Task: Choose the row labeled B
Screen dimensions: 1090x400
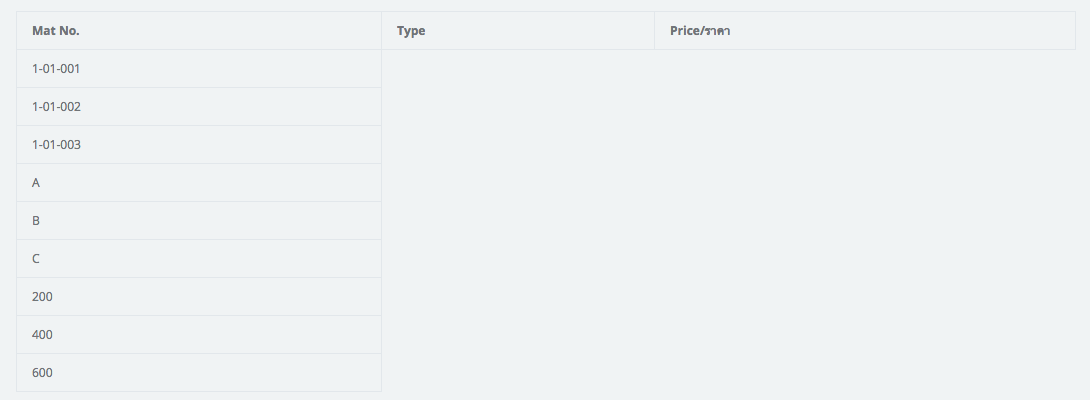Action: 199,221
